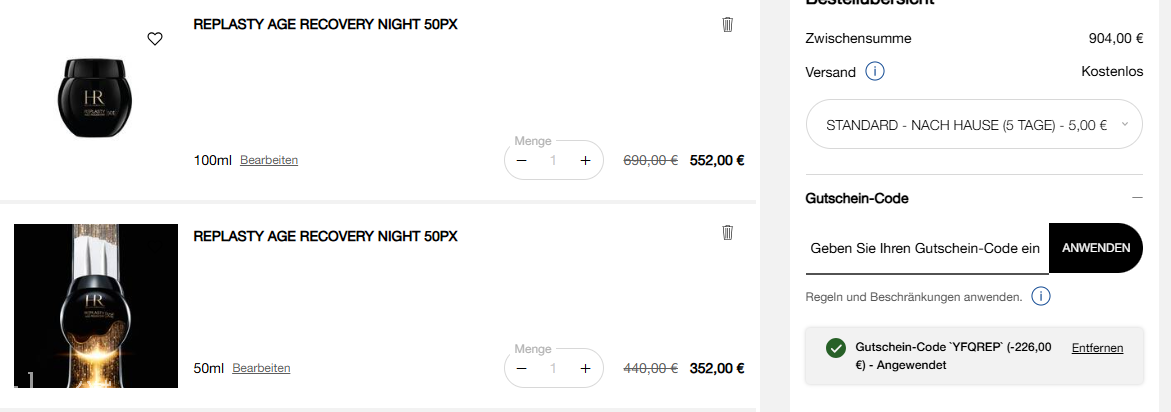The image size is (1171, 412).
Task: Open first Replasty Age Recovery Night title
Action: click(x=325, y=24)
